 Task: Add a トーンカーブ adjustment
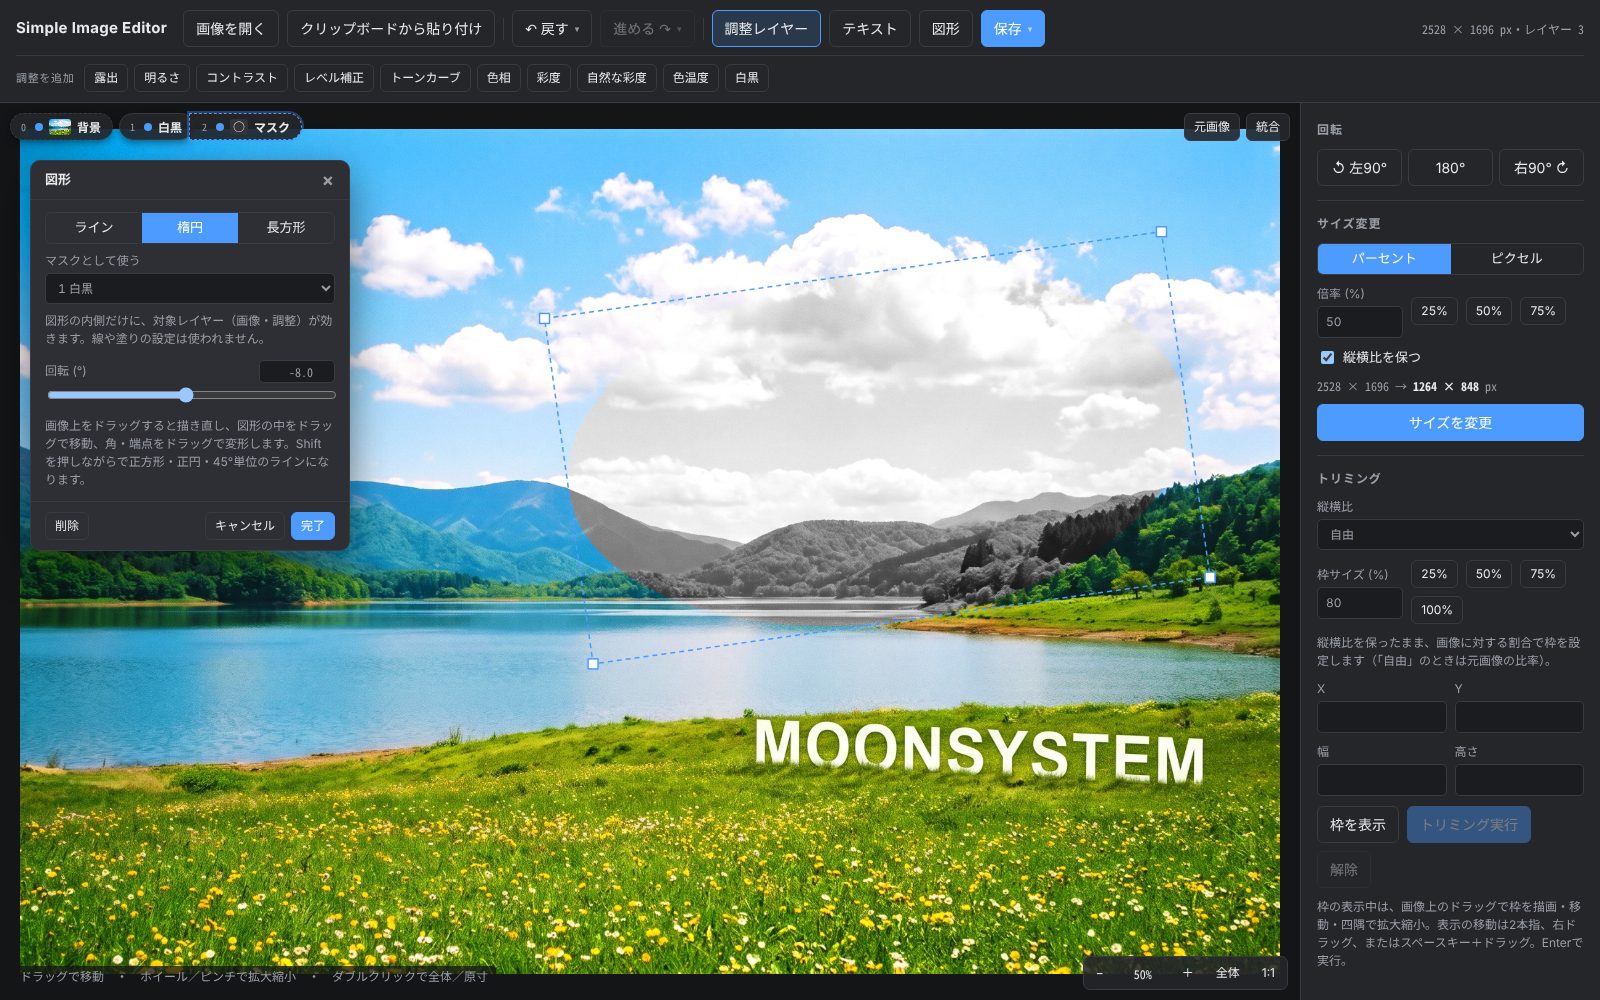(425, 78)
